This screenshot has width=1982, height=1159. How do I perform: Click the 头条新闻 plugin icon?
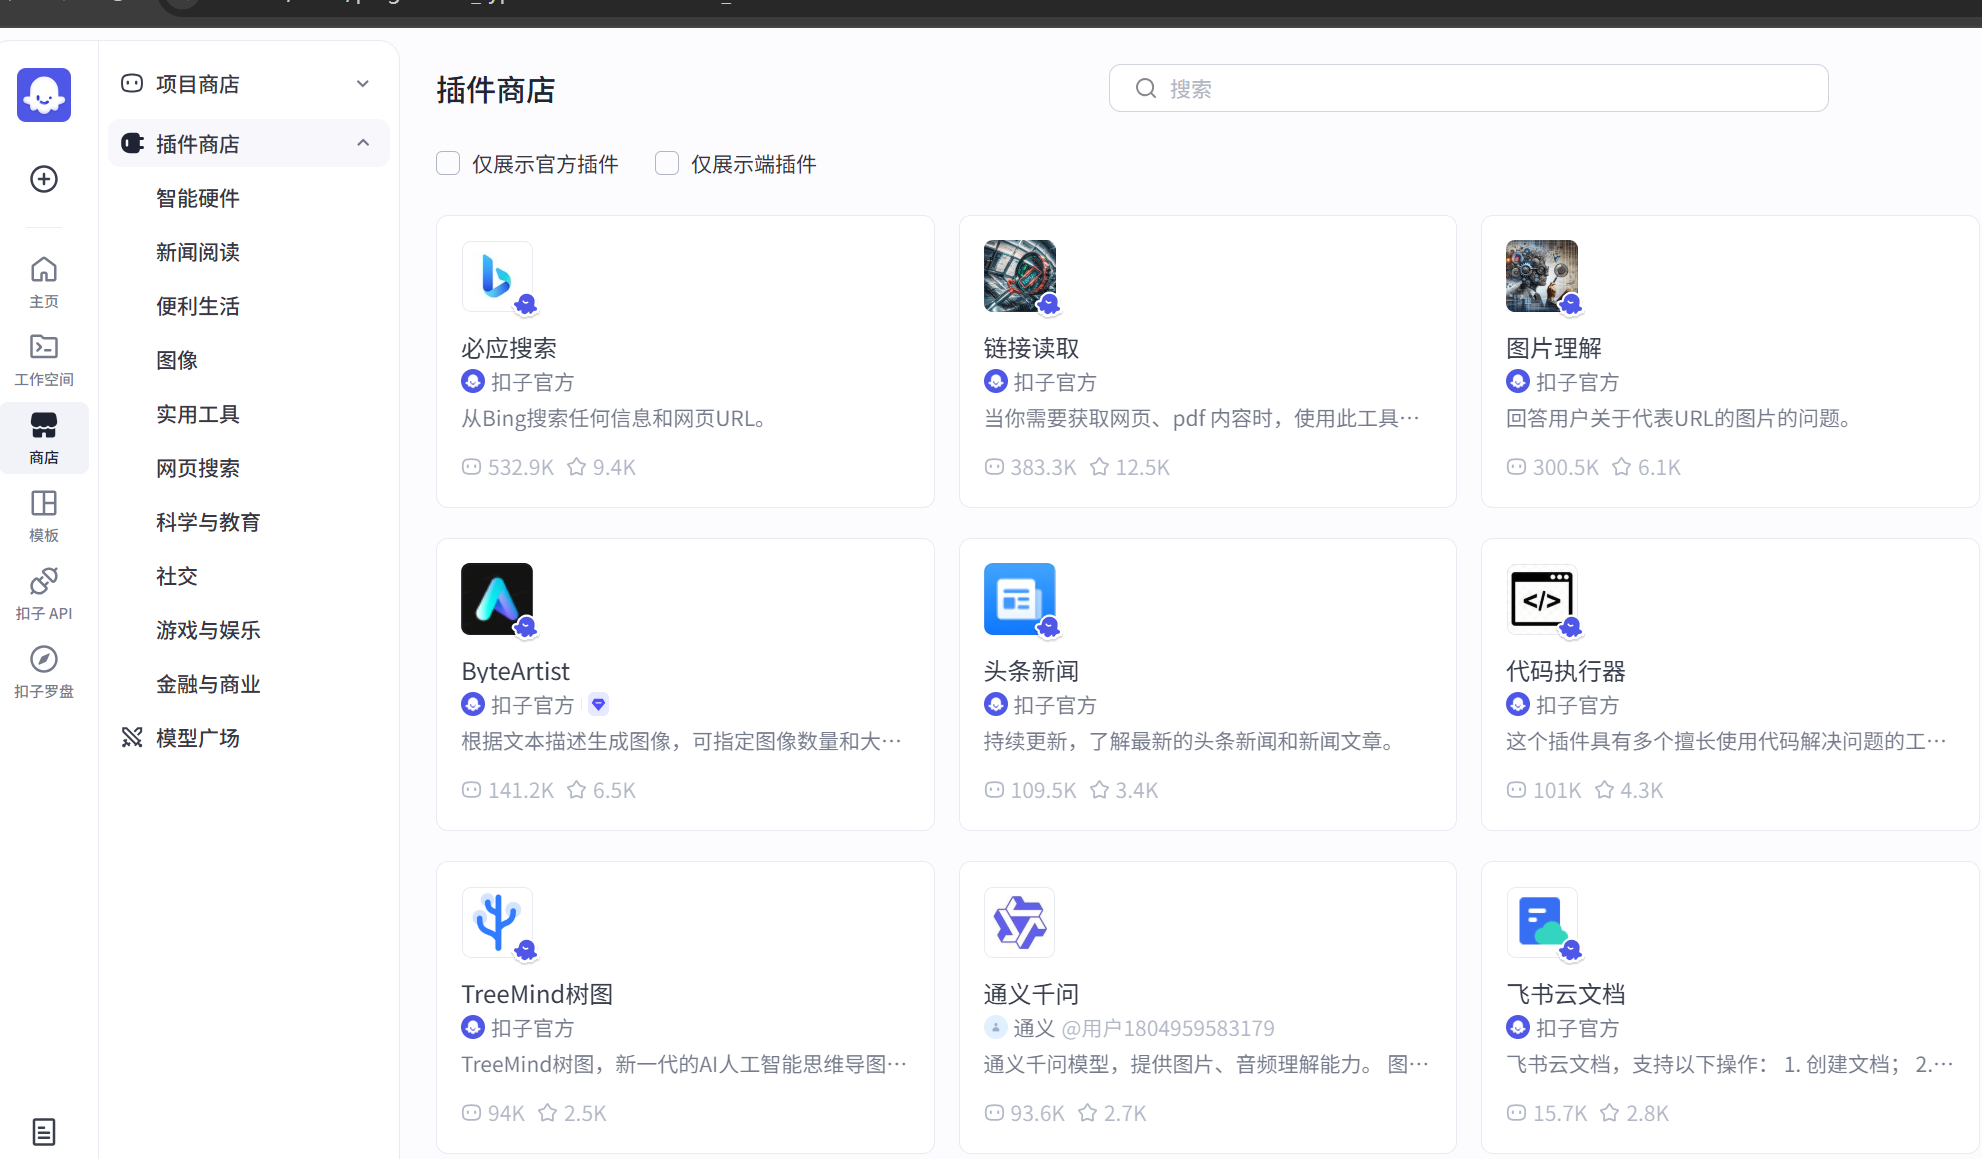1020,599
